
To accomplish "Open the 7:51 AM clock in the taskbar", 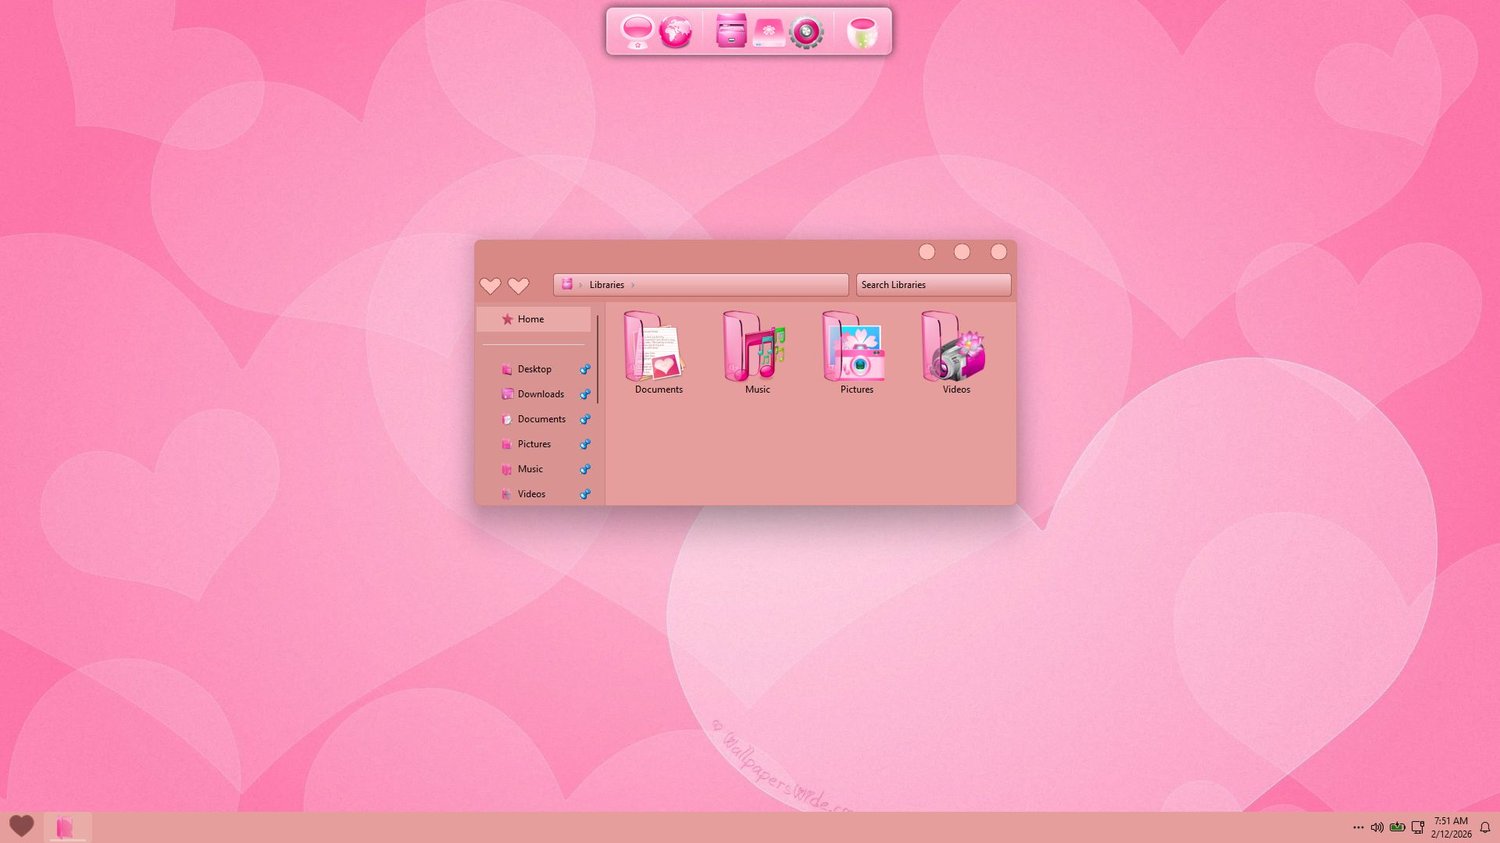I will point(1451,827).
